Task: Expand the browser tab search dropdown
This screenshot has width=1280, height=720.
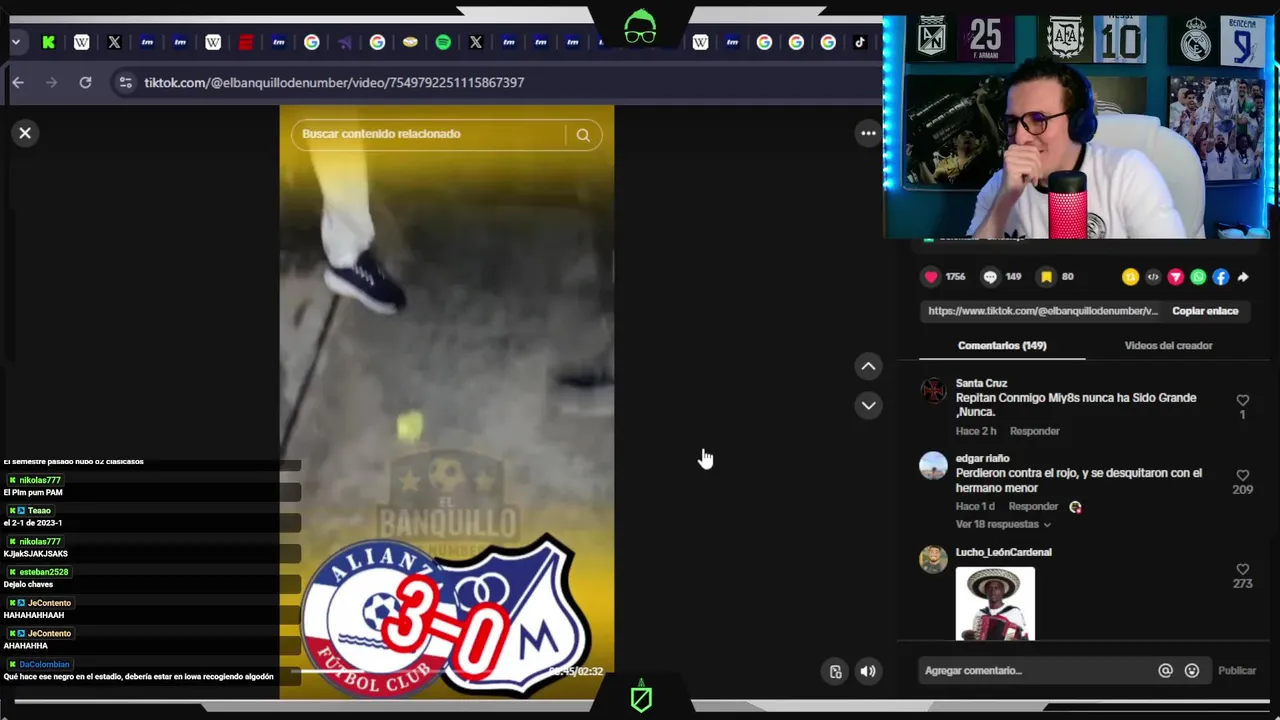Action: (x=16, y=42)
